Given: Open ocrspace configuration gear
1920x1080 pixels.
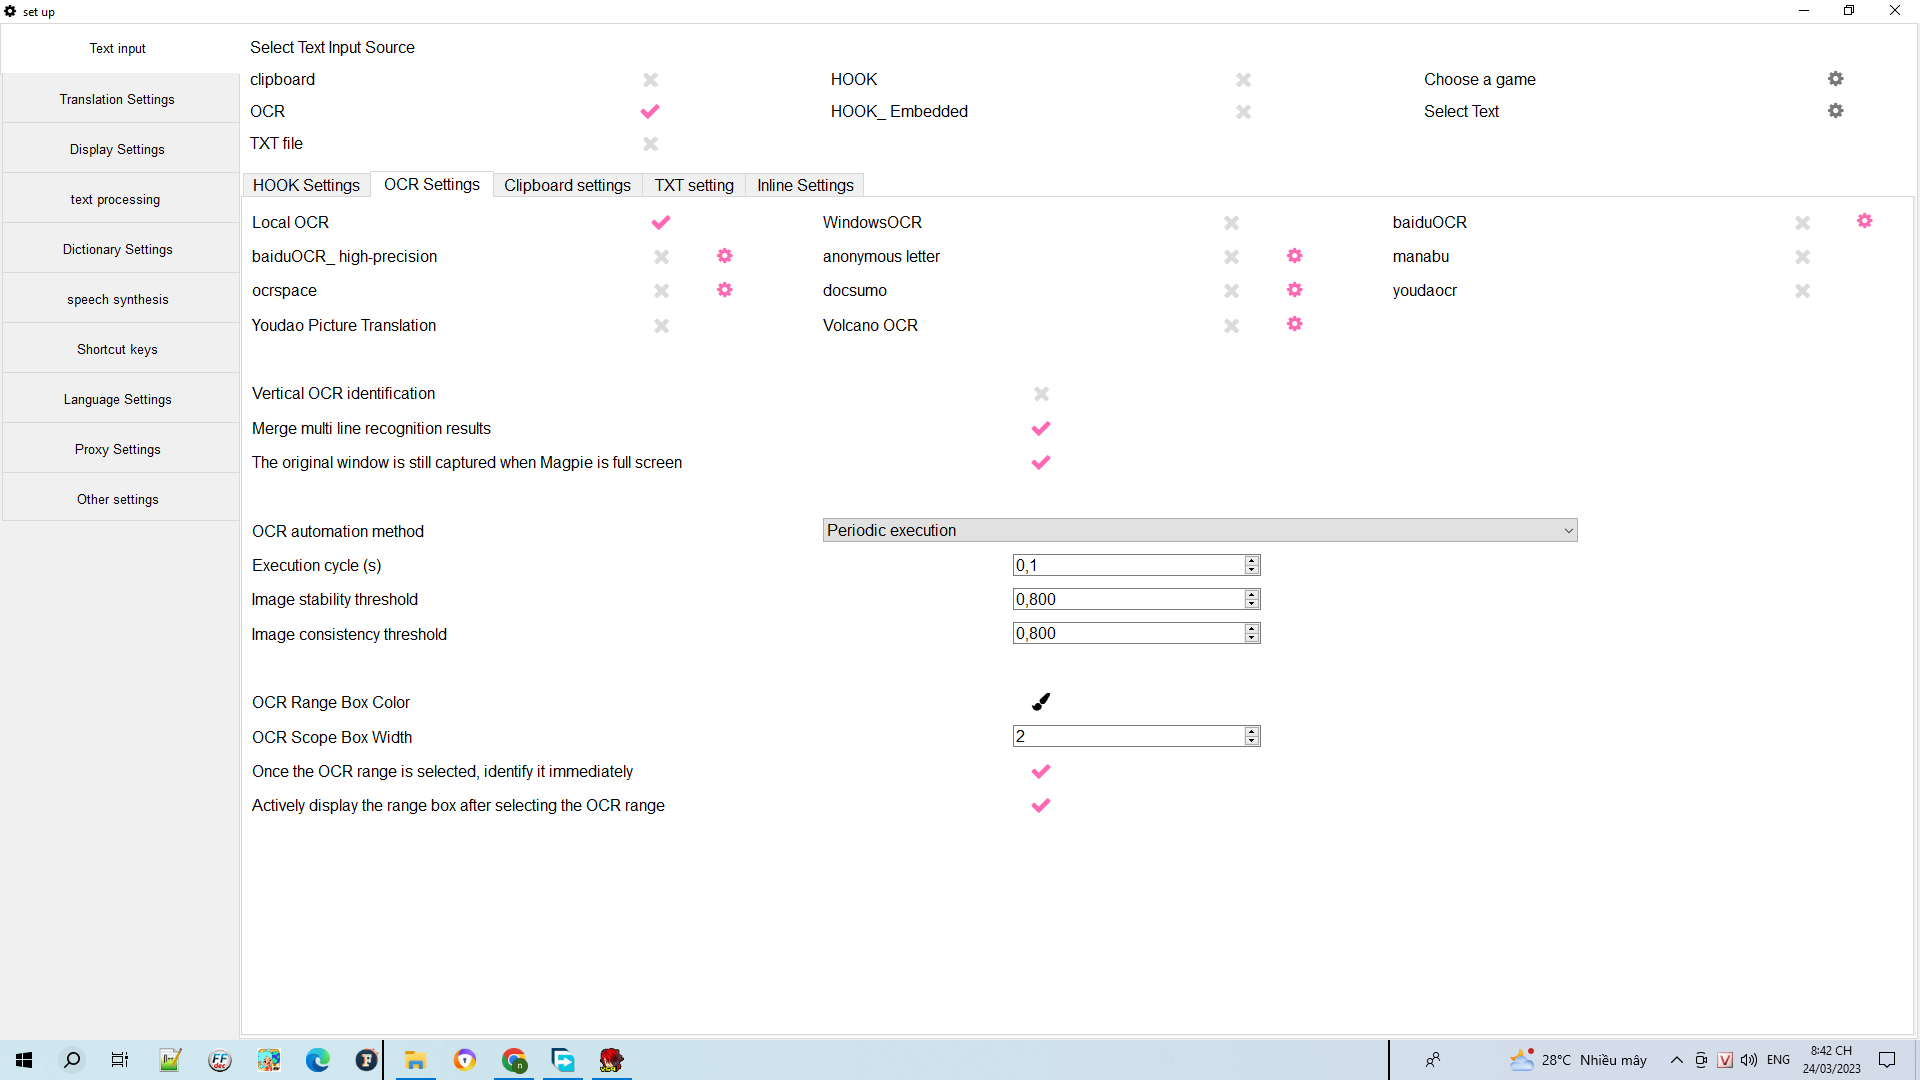Looking at the screenshot, I should point(724,290).
